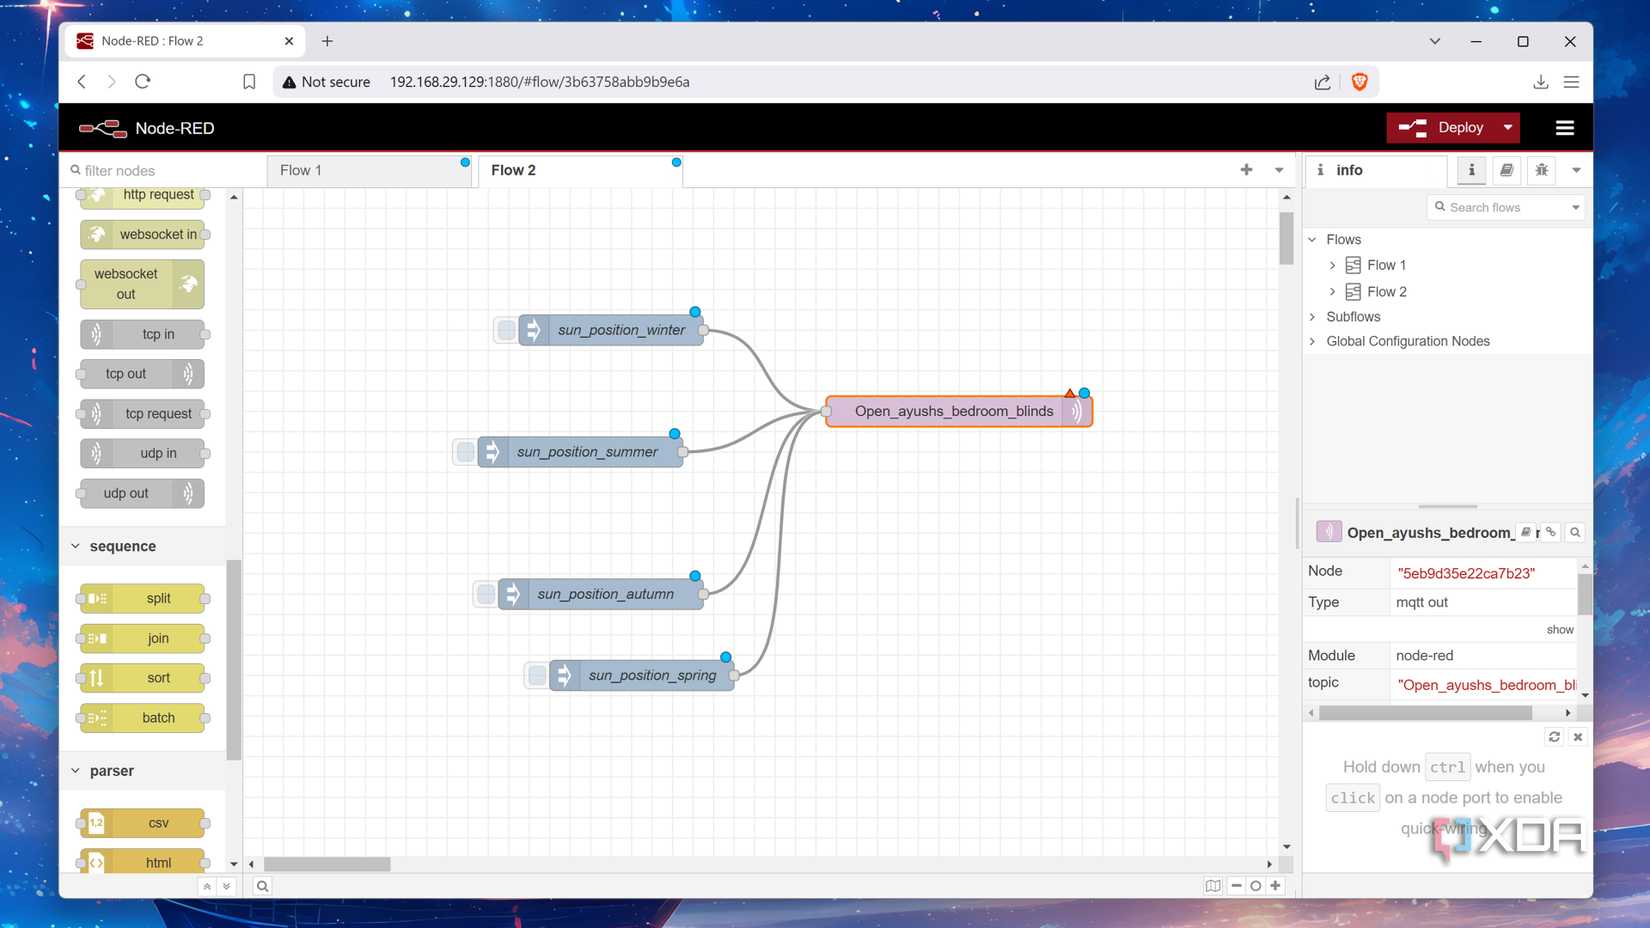
Task: Open the help sidebar (book icon)
Action: (1506, 170)
